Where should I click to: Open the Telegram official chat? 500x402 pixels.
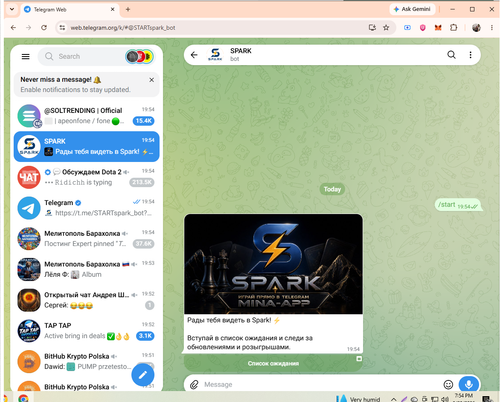86,208
